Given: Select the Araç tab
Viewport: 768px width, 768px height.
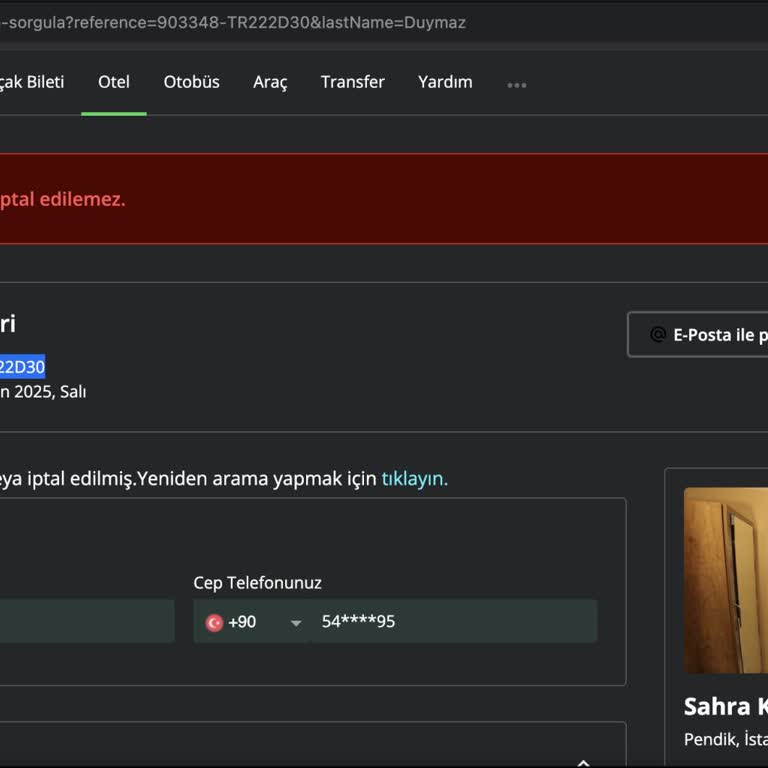Looking at the screenshot, I should [270, 82].
